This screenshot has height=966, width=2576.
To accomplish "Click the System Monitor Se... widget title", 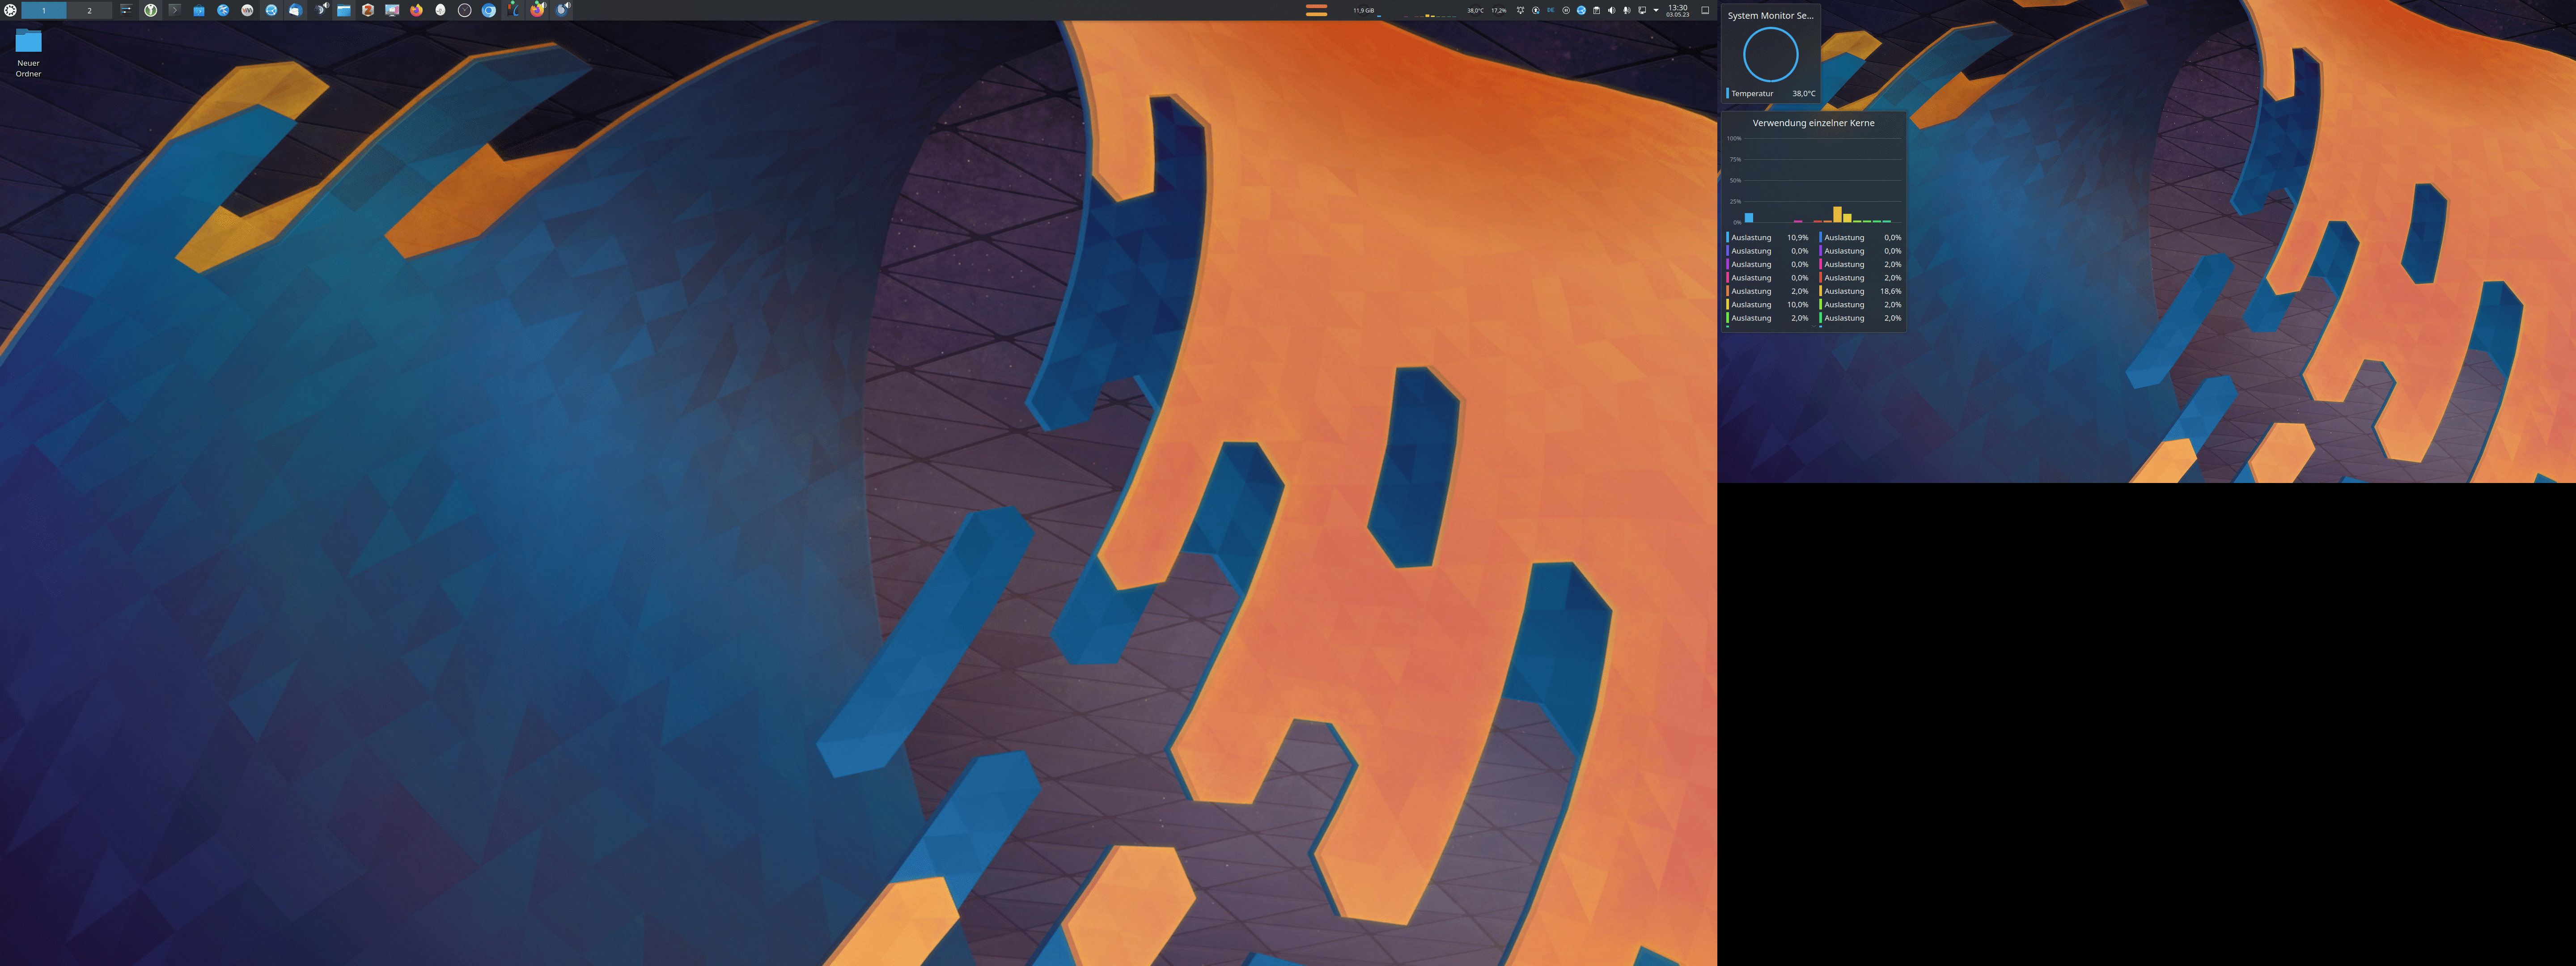I will click(1770, 16).
